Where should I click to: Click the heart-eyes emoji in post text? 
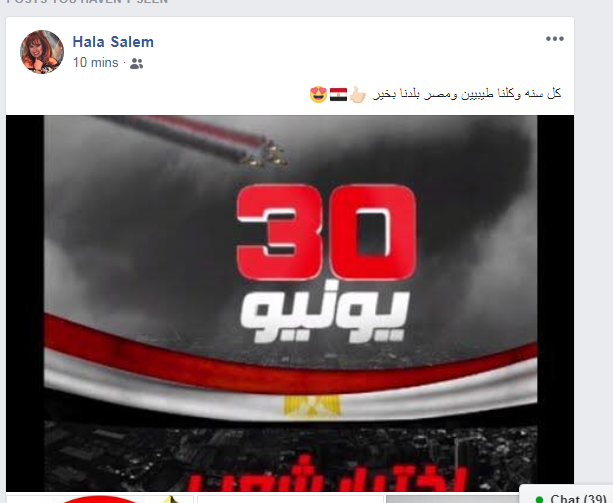point(318,94)
